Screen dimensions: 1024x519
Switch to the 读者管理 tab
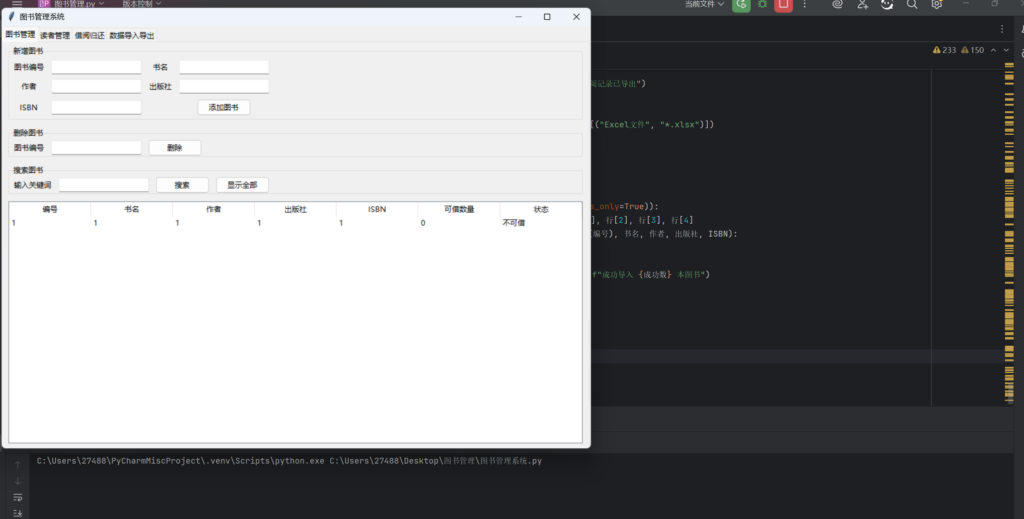(55, 35)
